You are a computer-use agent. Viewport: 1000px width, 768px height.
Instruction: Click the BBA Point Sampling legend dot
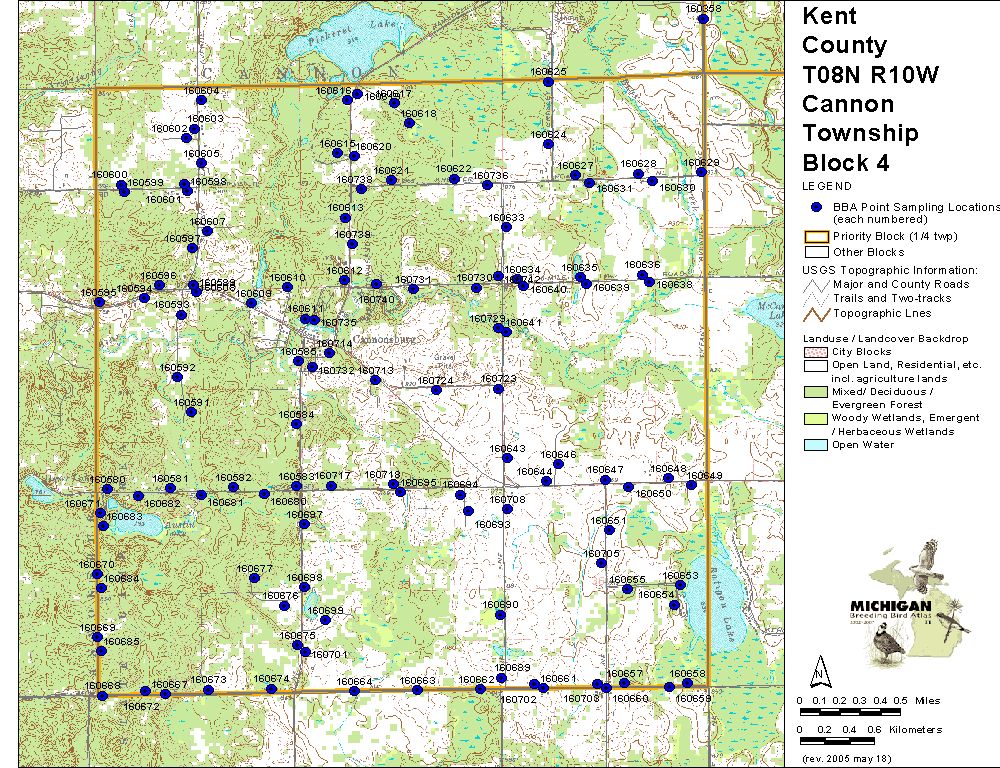click(816, 207)
